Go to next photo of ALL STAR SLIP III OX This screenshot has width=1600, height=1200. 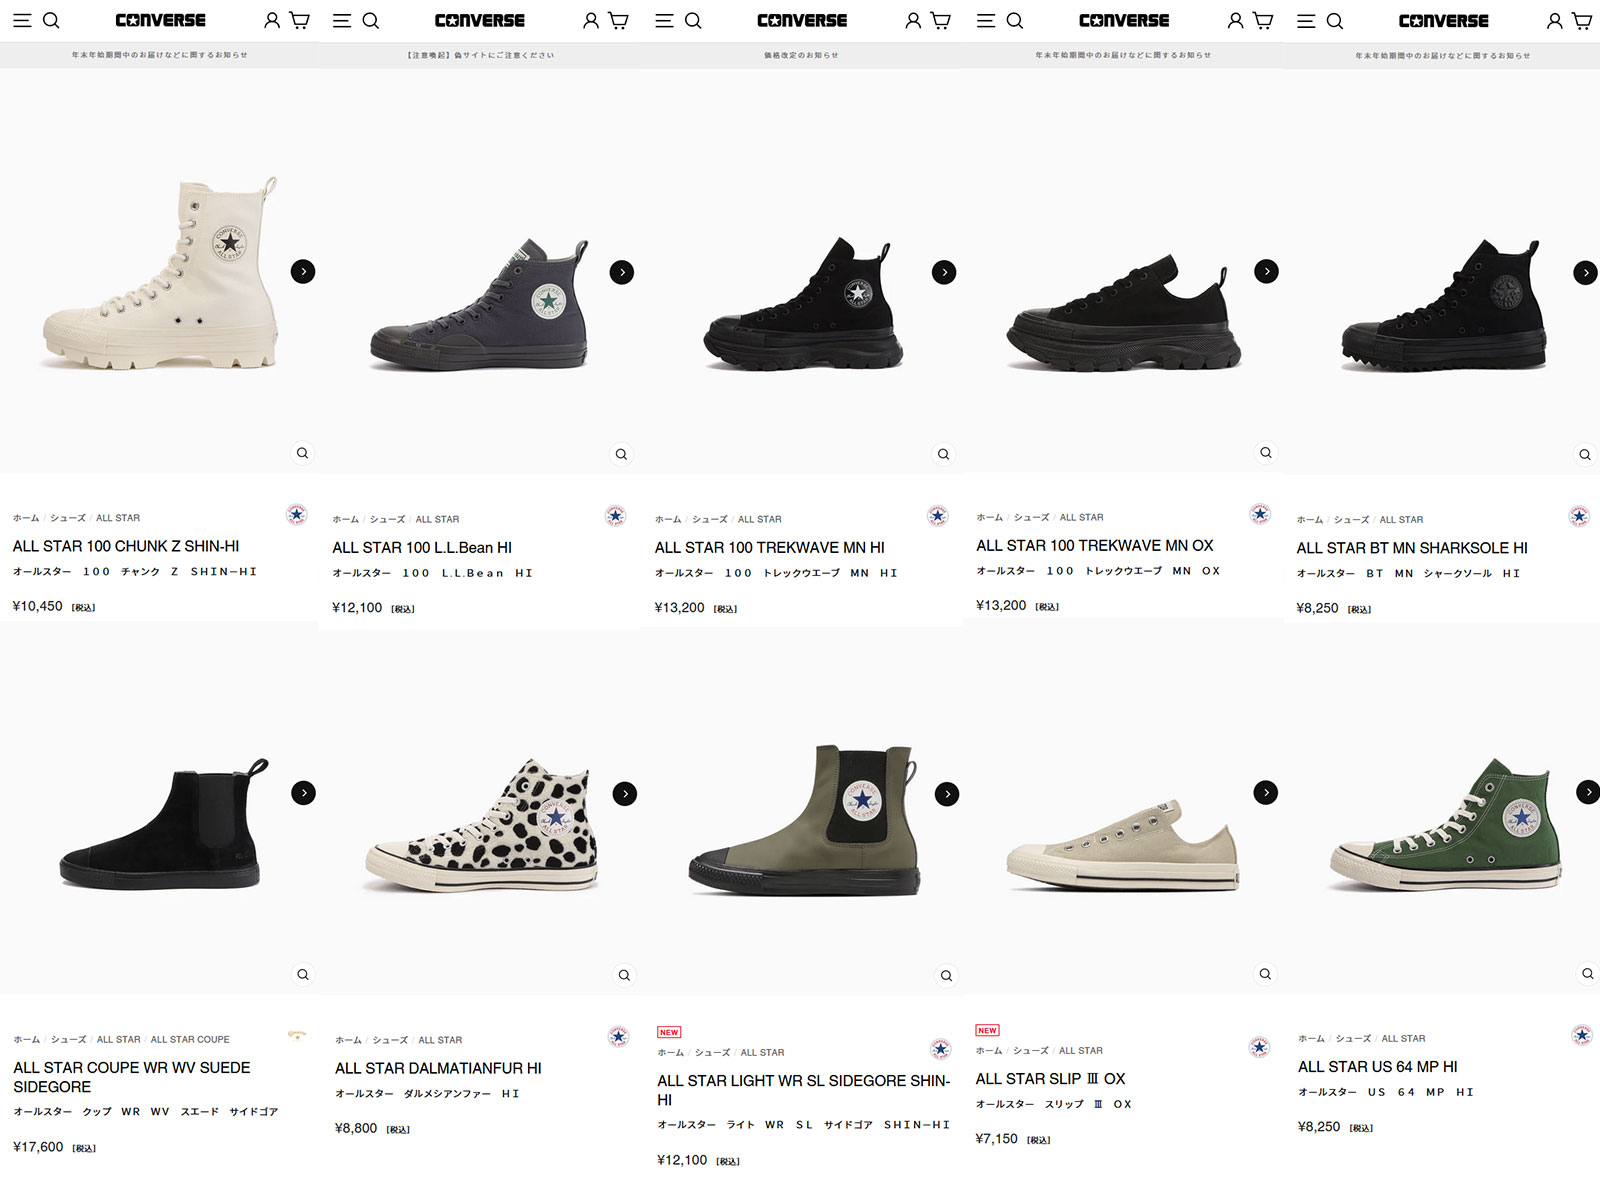pos(1266,793)
